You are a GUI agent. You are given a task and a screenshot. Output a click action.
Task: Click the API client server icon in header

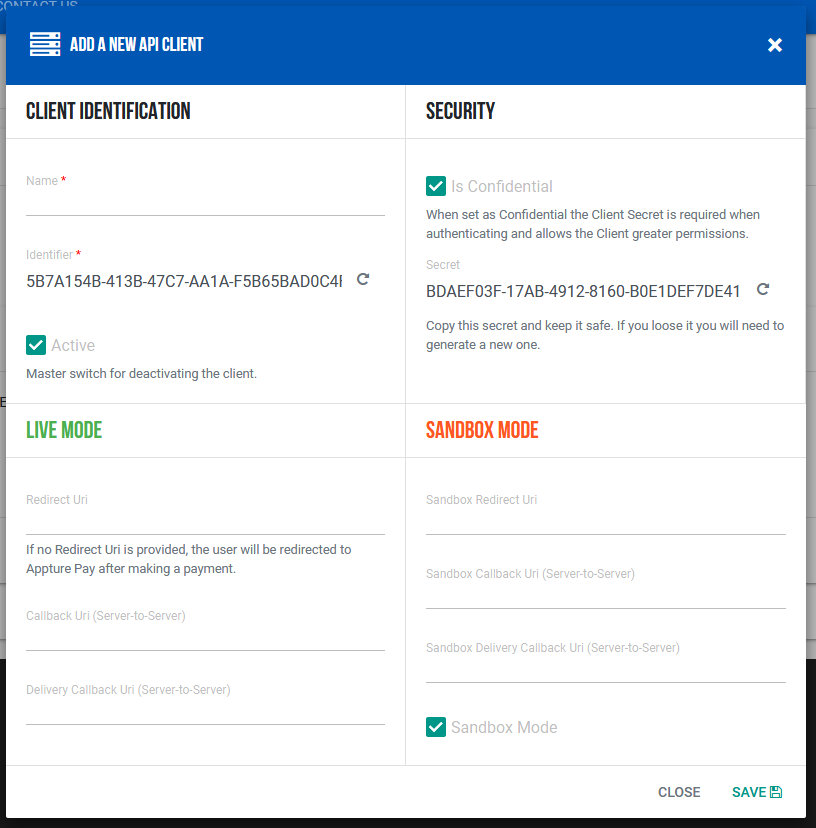pos(45,44)
